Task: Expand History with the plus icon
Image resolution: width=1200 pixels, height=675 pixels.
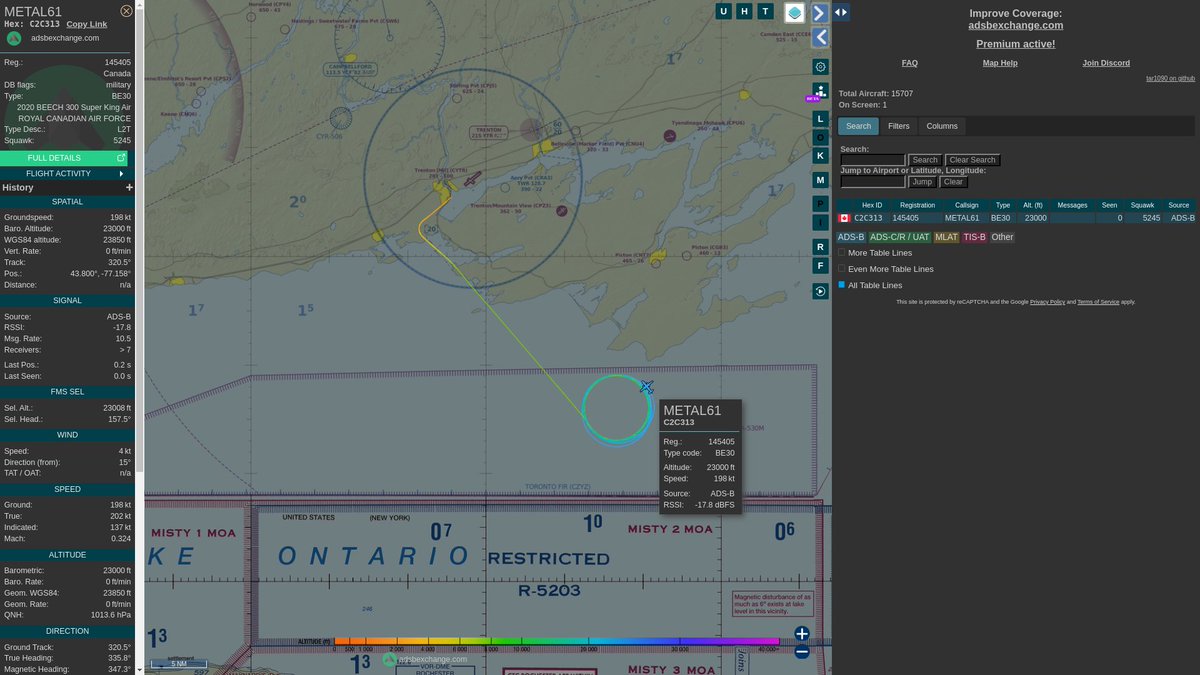Action: point(129,188)
